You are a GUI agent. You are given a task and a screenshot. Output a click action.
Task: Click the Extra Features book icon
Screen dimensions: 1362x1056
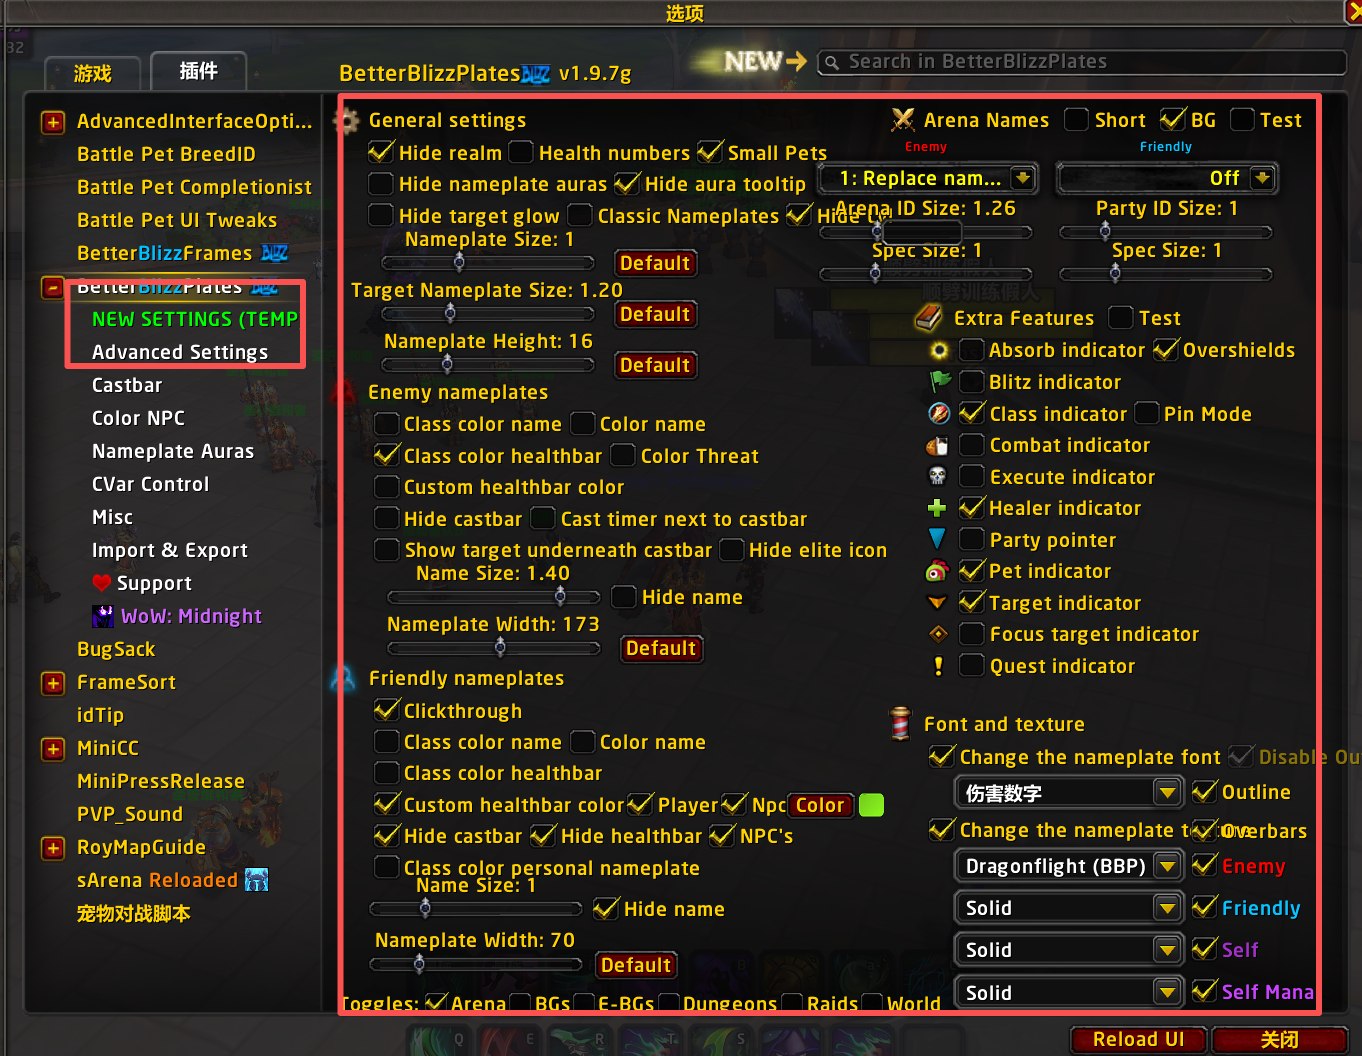(x=929, y=318)
